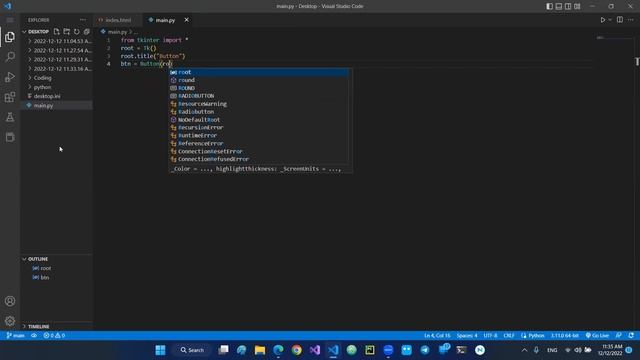Choose 'ResourceWarning' autocomplete suggestion
This screenshot has width=640, height=360.
coord(259,104)
